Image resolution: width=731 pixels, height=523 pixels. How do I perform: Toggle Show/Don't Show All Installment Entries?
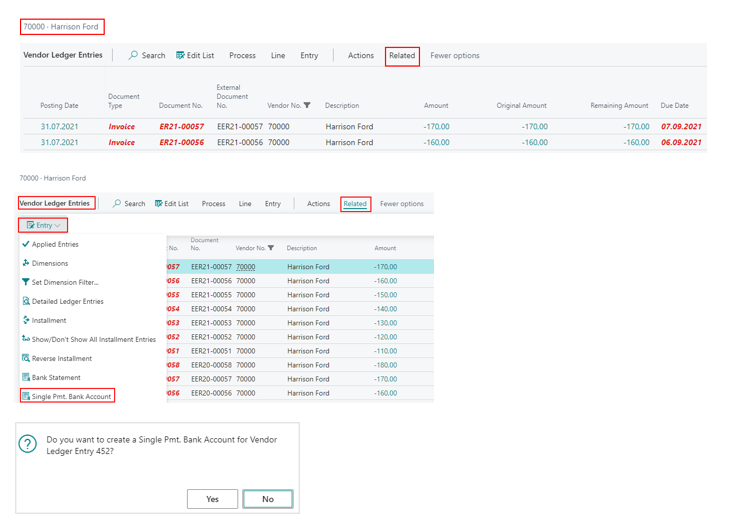(x=93, y=339)
